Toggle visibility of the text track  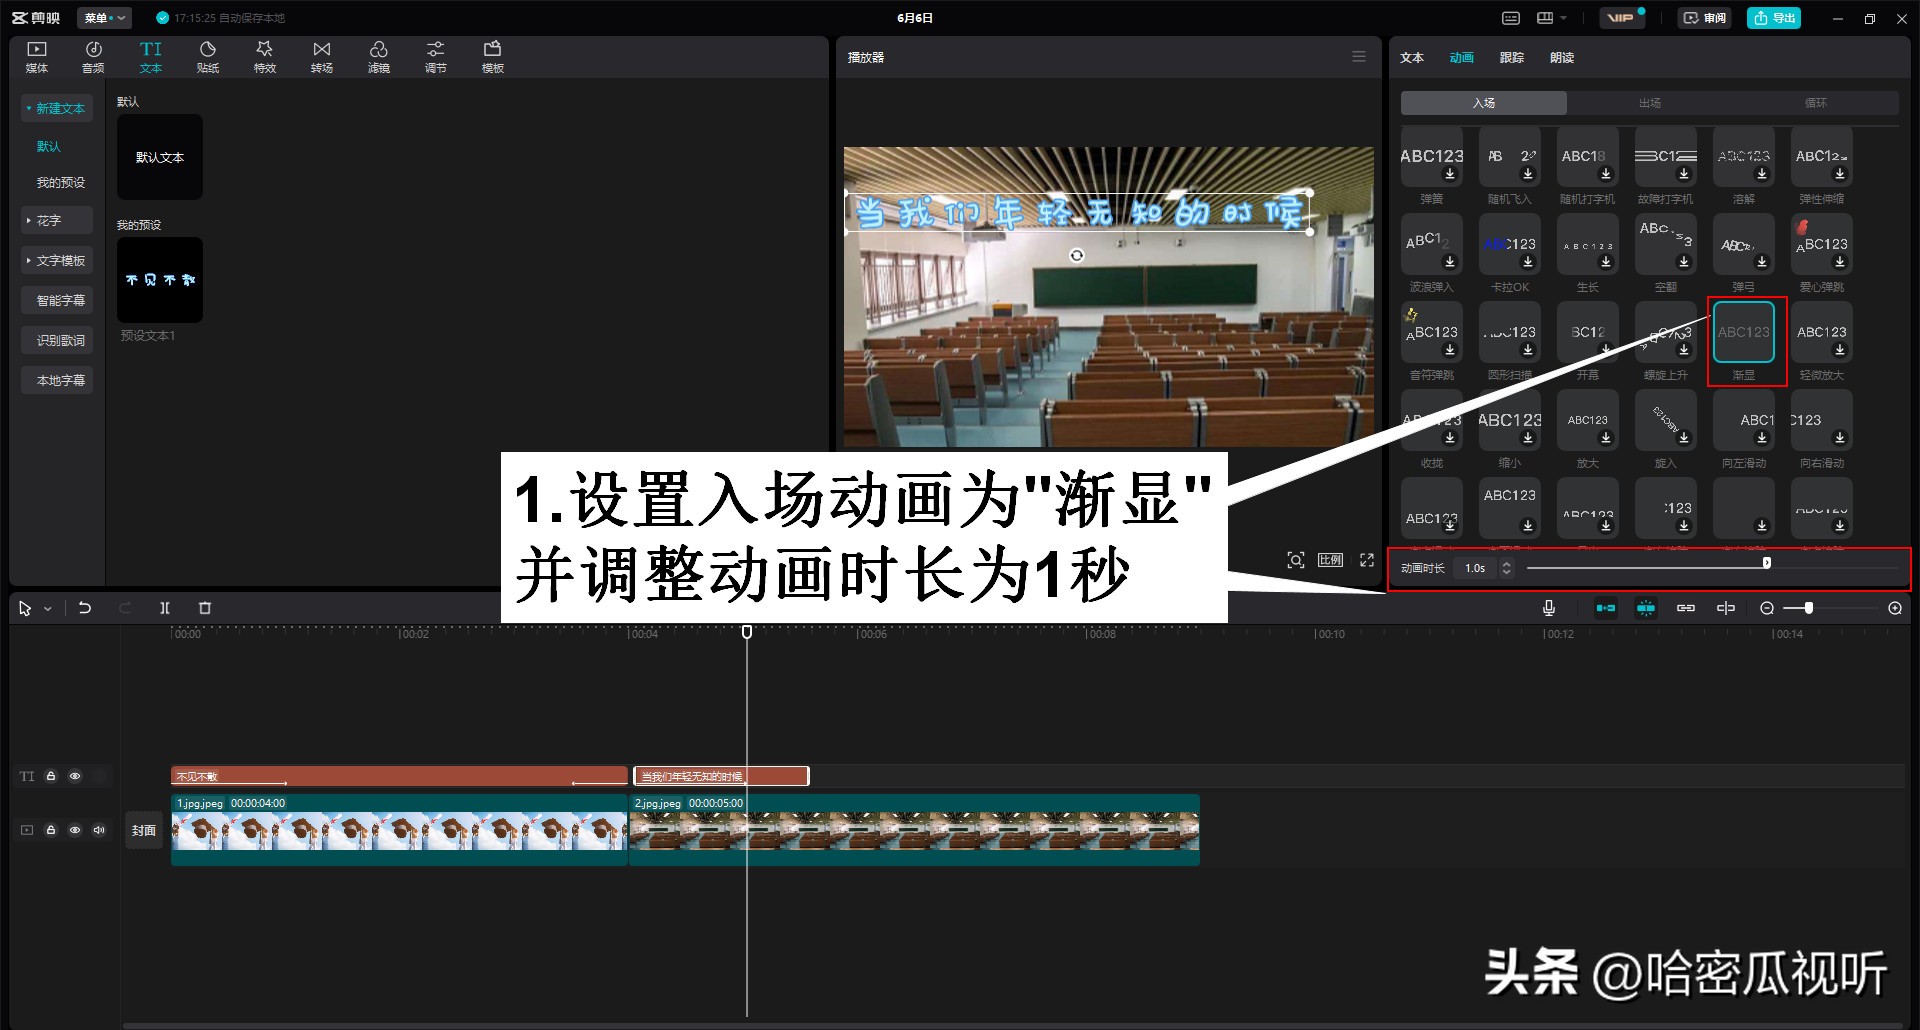point(75,775)
